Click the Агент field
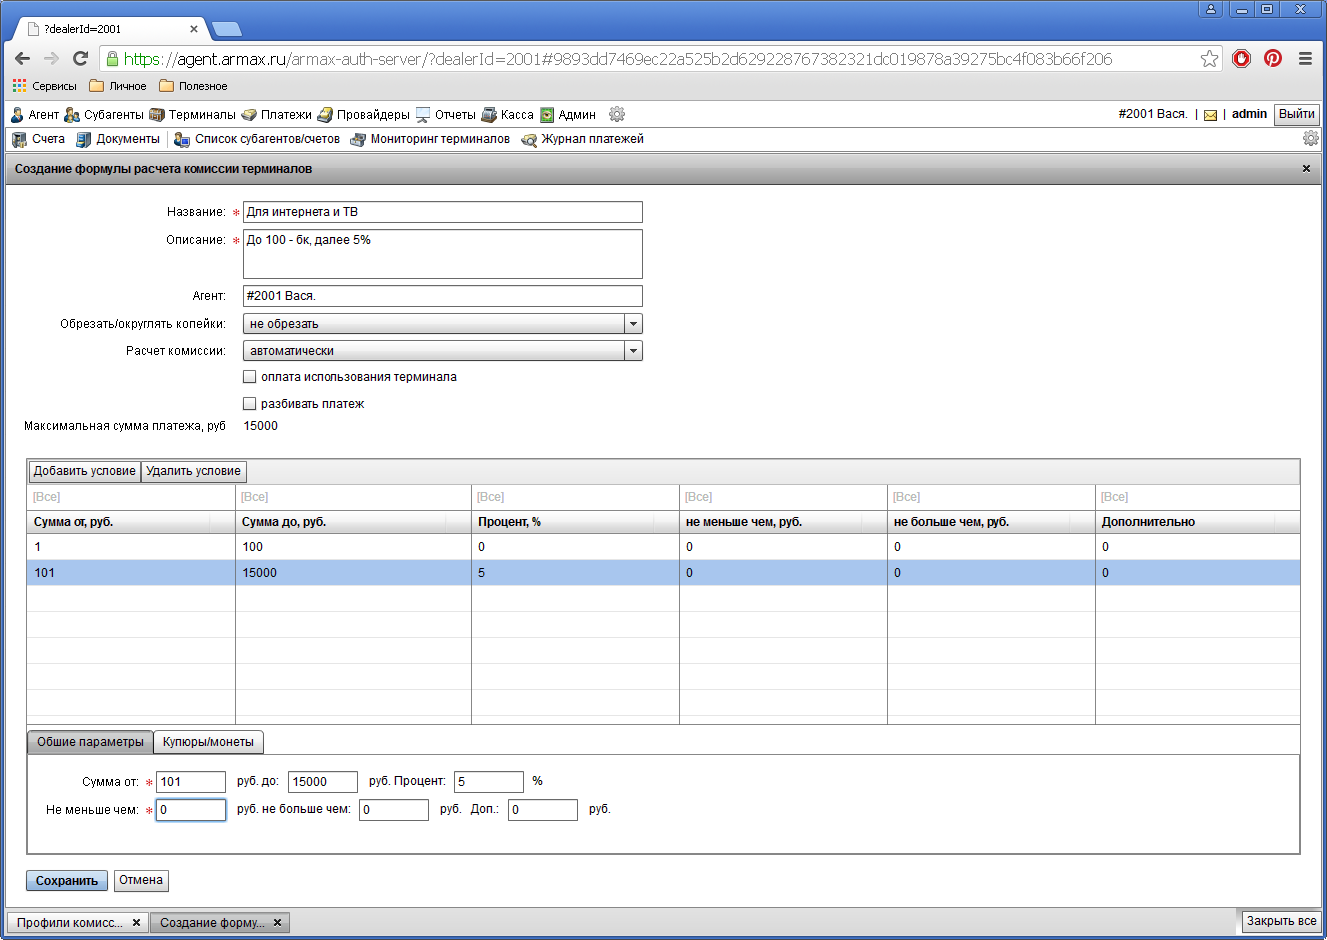The height and width of the screenshot is (940, 1327). coord(443,296)
